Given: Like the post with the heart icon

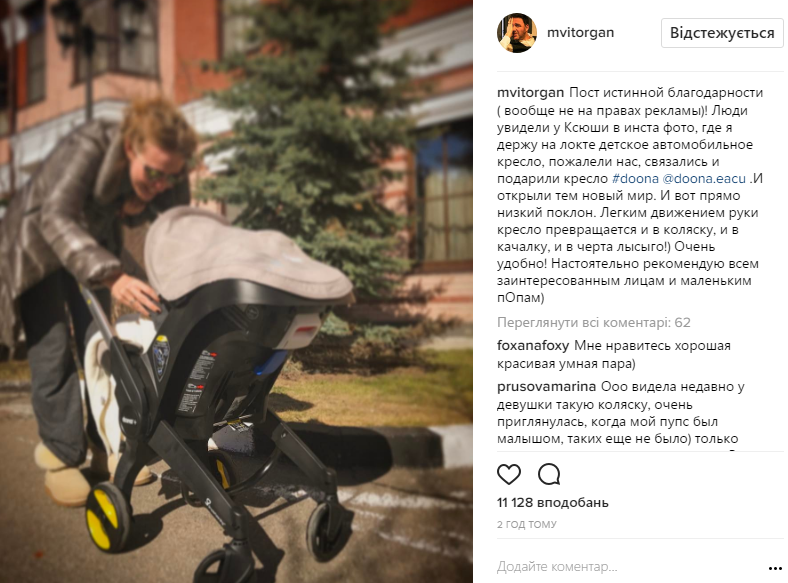Looking at the screenshot, I should point(509,474).
